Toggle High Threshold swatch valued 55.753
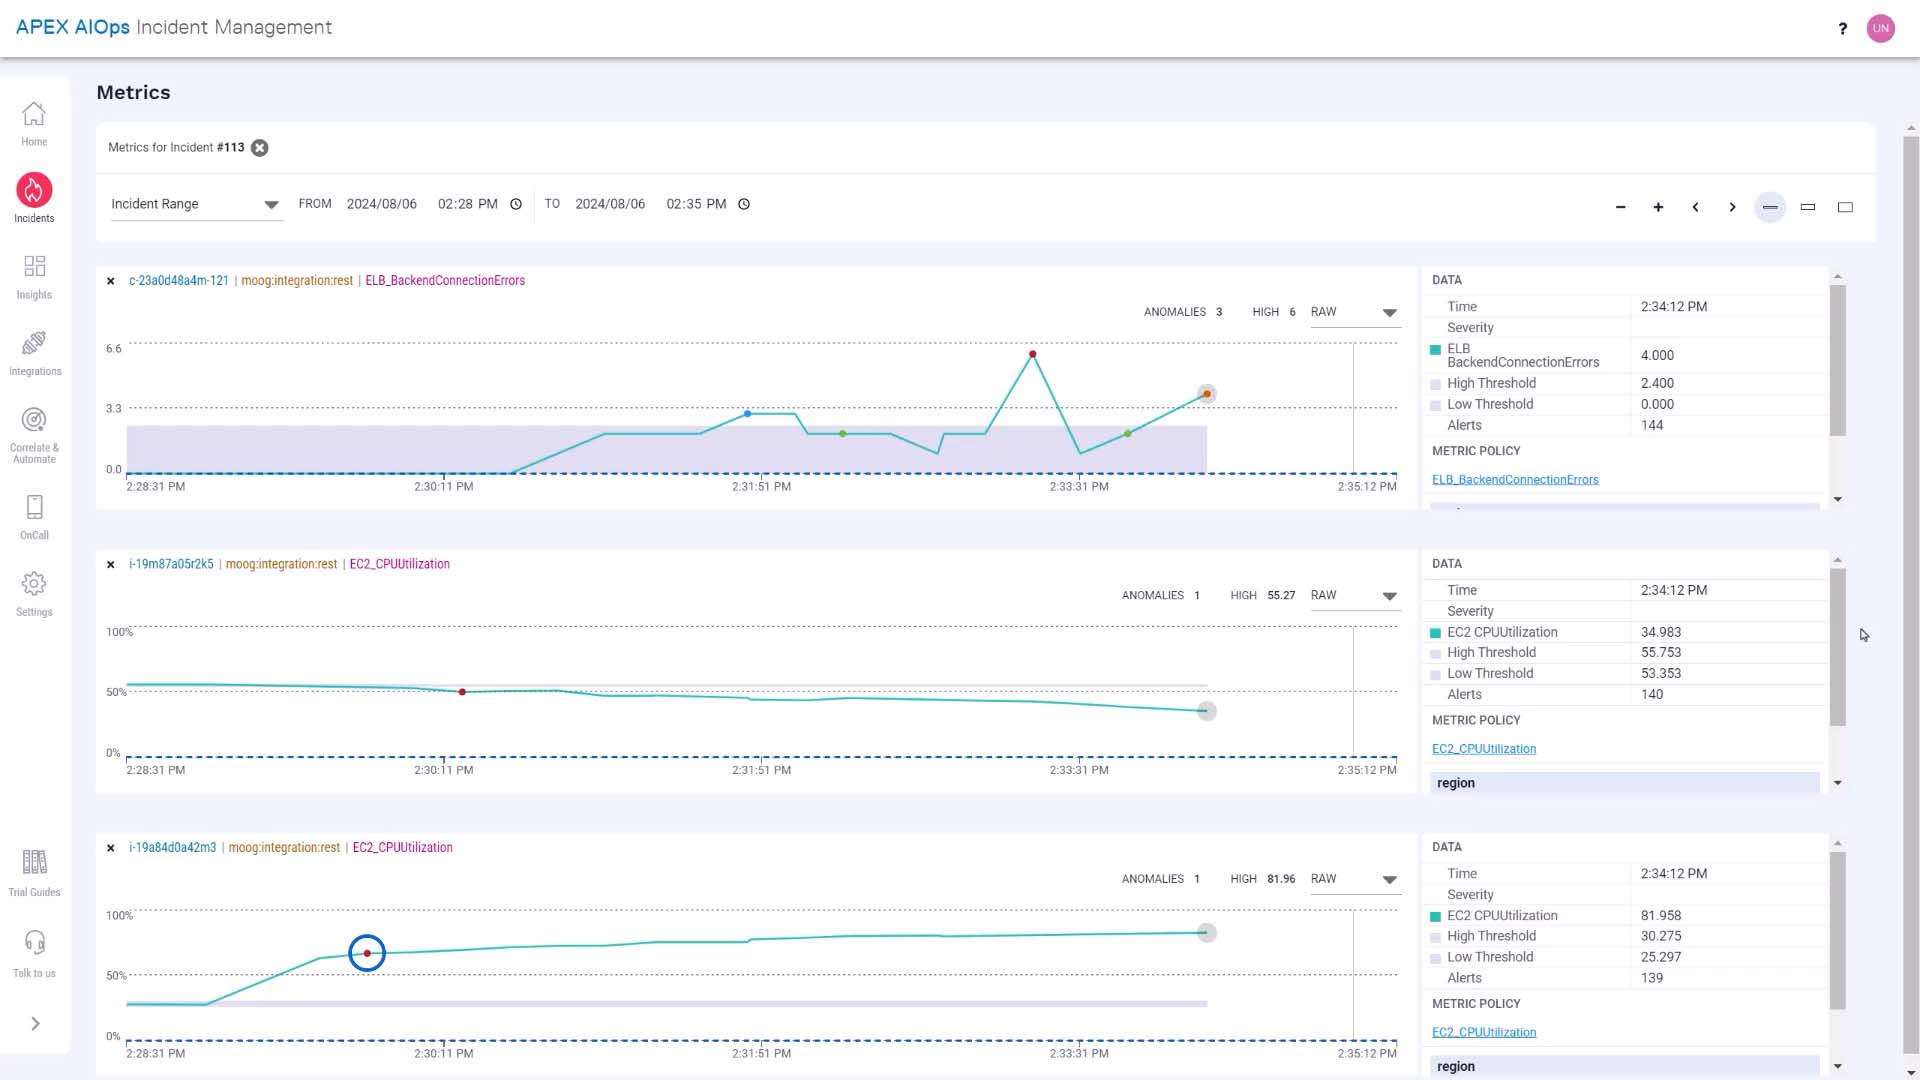Screen dimensions: 1920x1080 [1436, 654]
